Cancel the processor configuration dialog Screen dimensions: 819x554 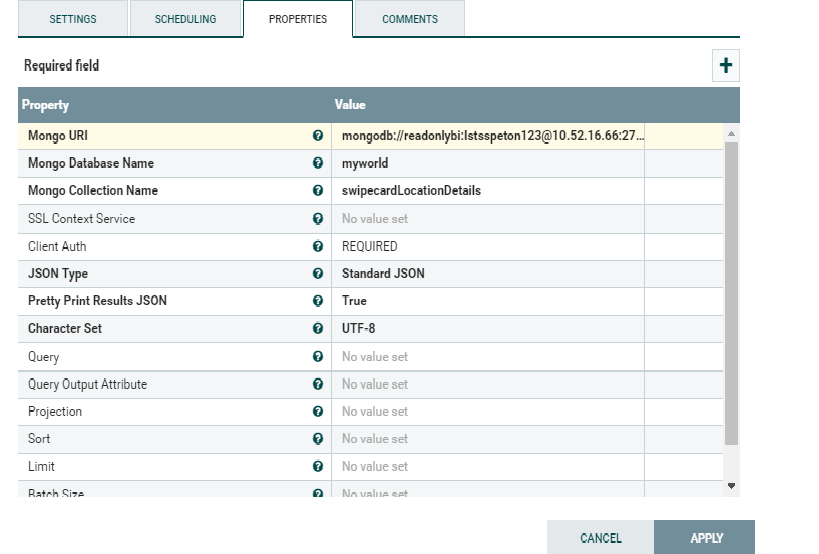pos(600,538)
